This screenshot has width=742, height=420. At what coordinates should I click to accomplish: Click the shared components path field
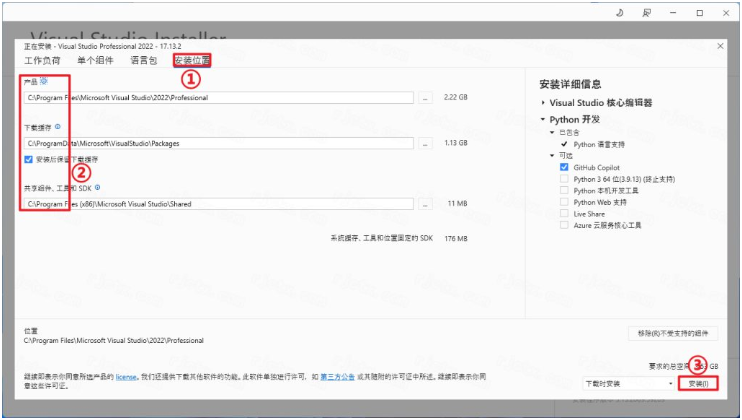pos(219,204)
